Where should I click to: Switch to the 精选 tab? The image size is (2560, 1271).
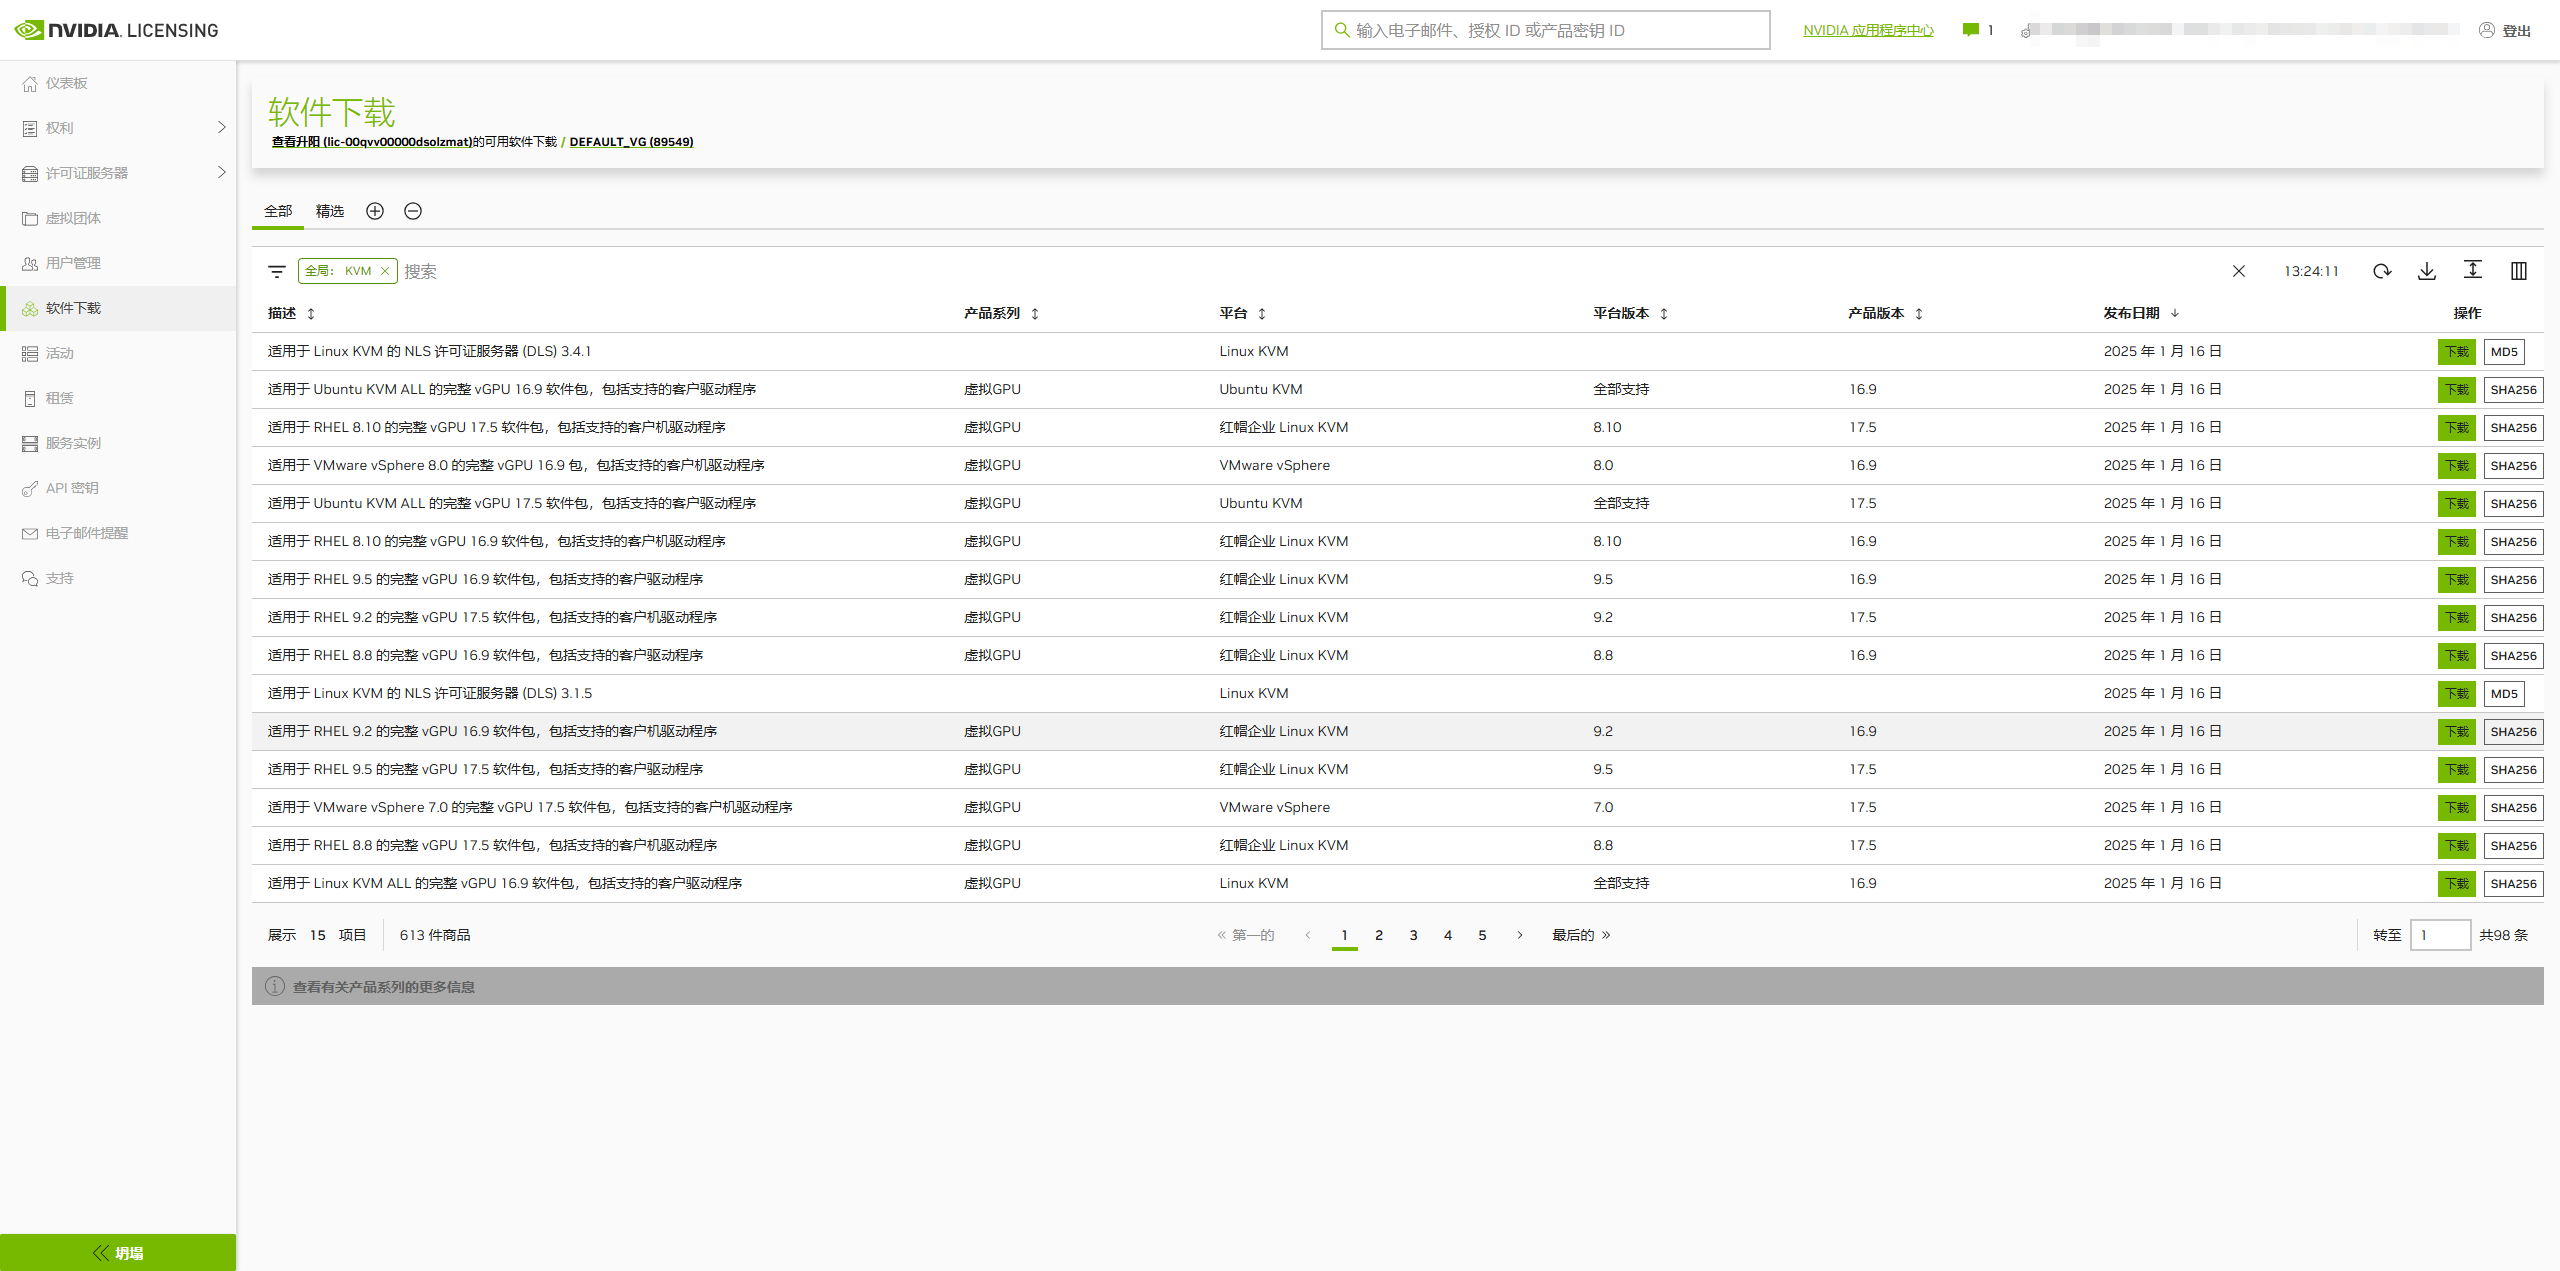coord(329,211)
